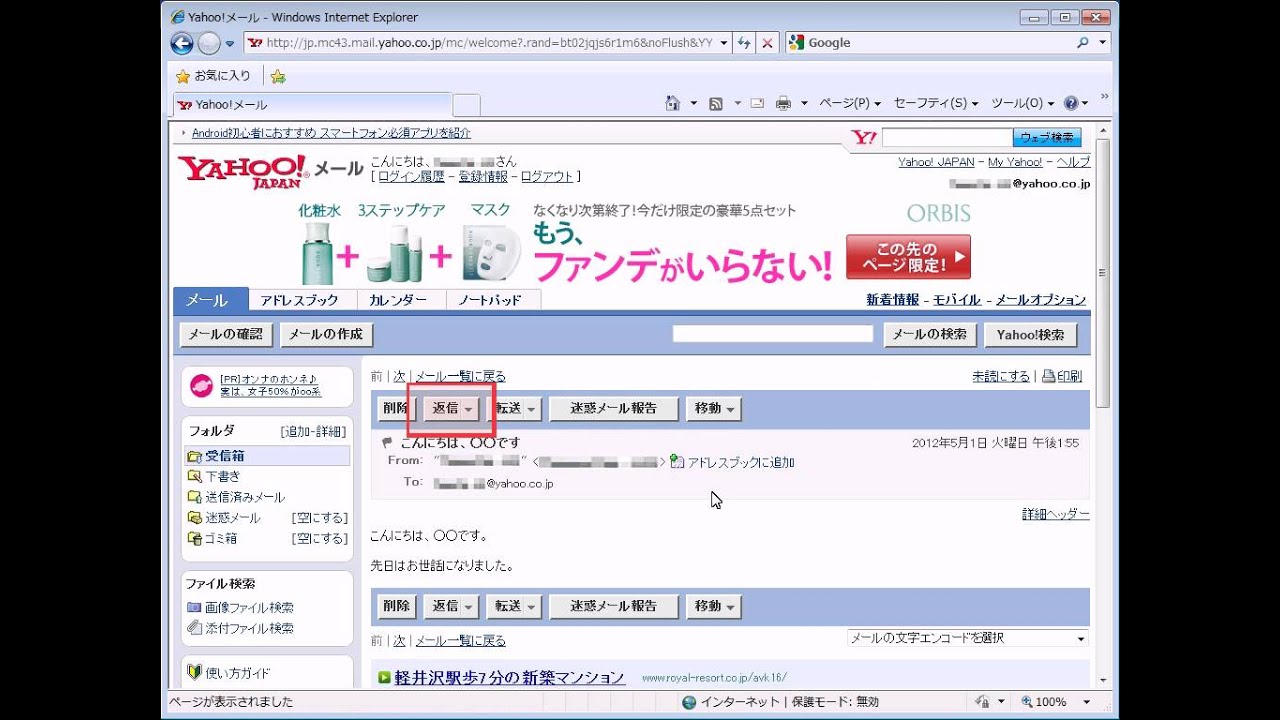Click the mail search text field
Viewport: 1280px width, 720px height.
pos(773,334)
